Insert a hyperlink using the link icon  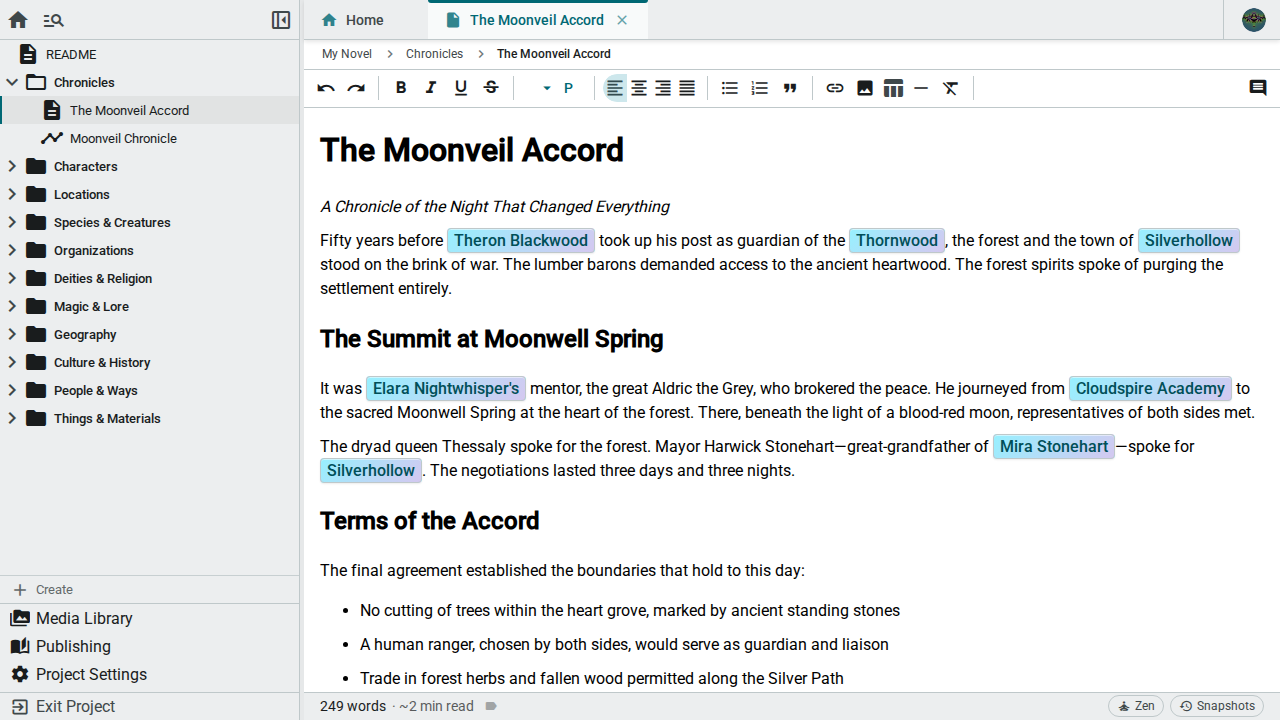(835, 88)
